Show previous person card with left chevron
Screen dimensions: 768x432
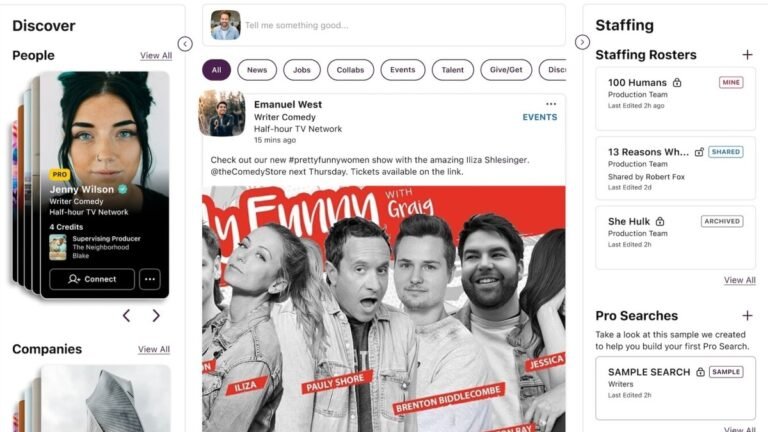[126, 316]
